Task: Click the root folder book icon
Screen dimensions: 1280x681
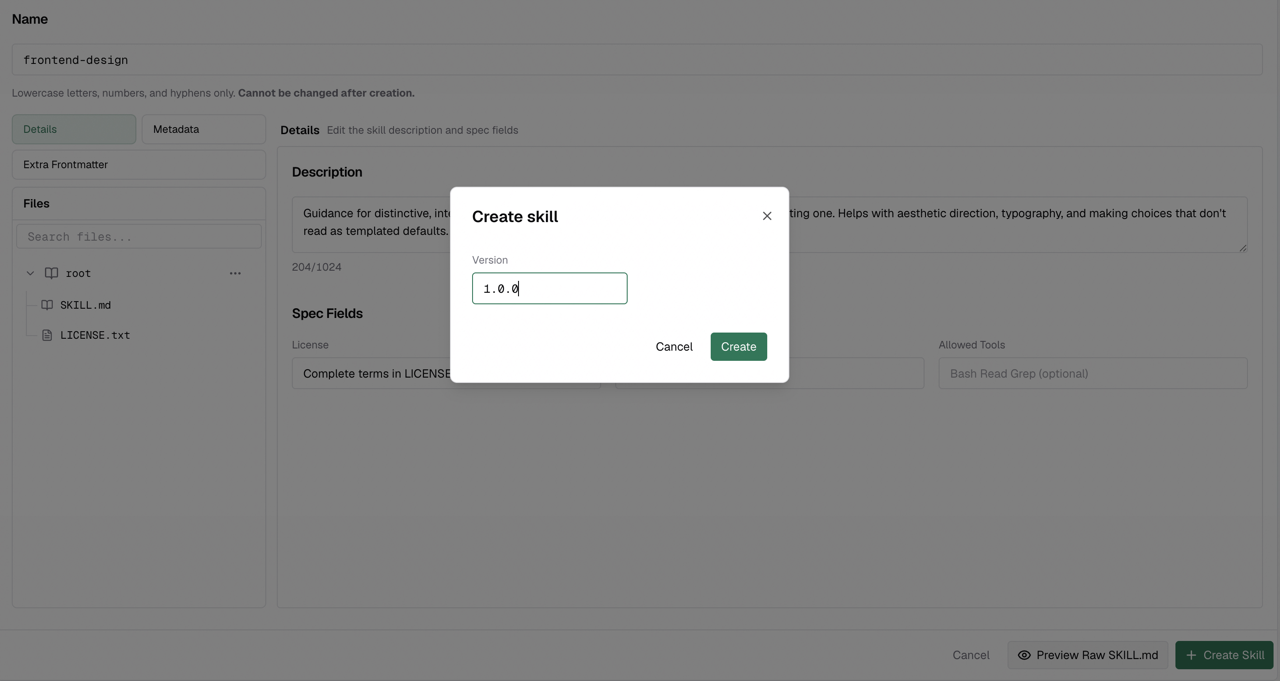Action: (51, 273)
